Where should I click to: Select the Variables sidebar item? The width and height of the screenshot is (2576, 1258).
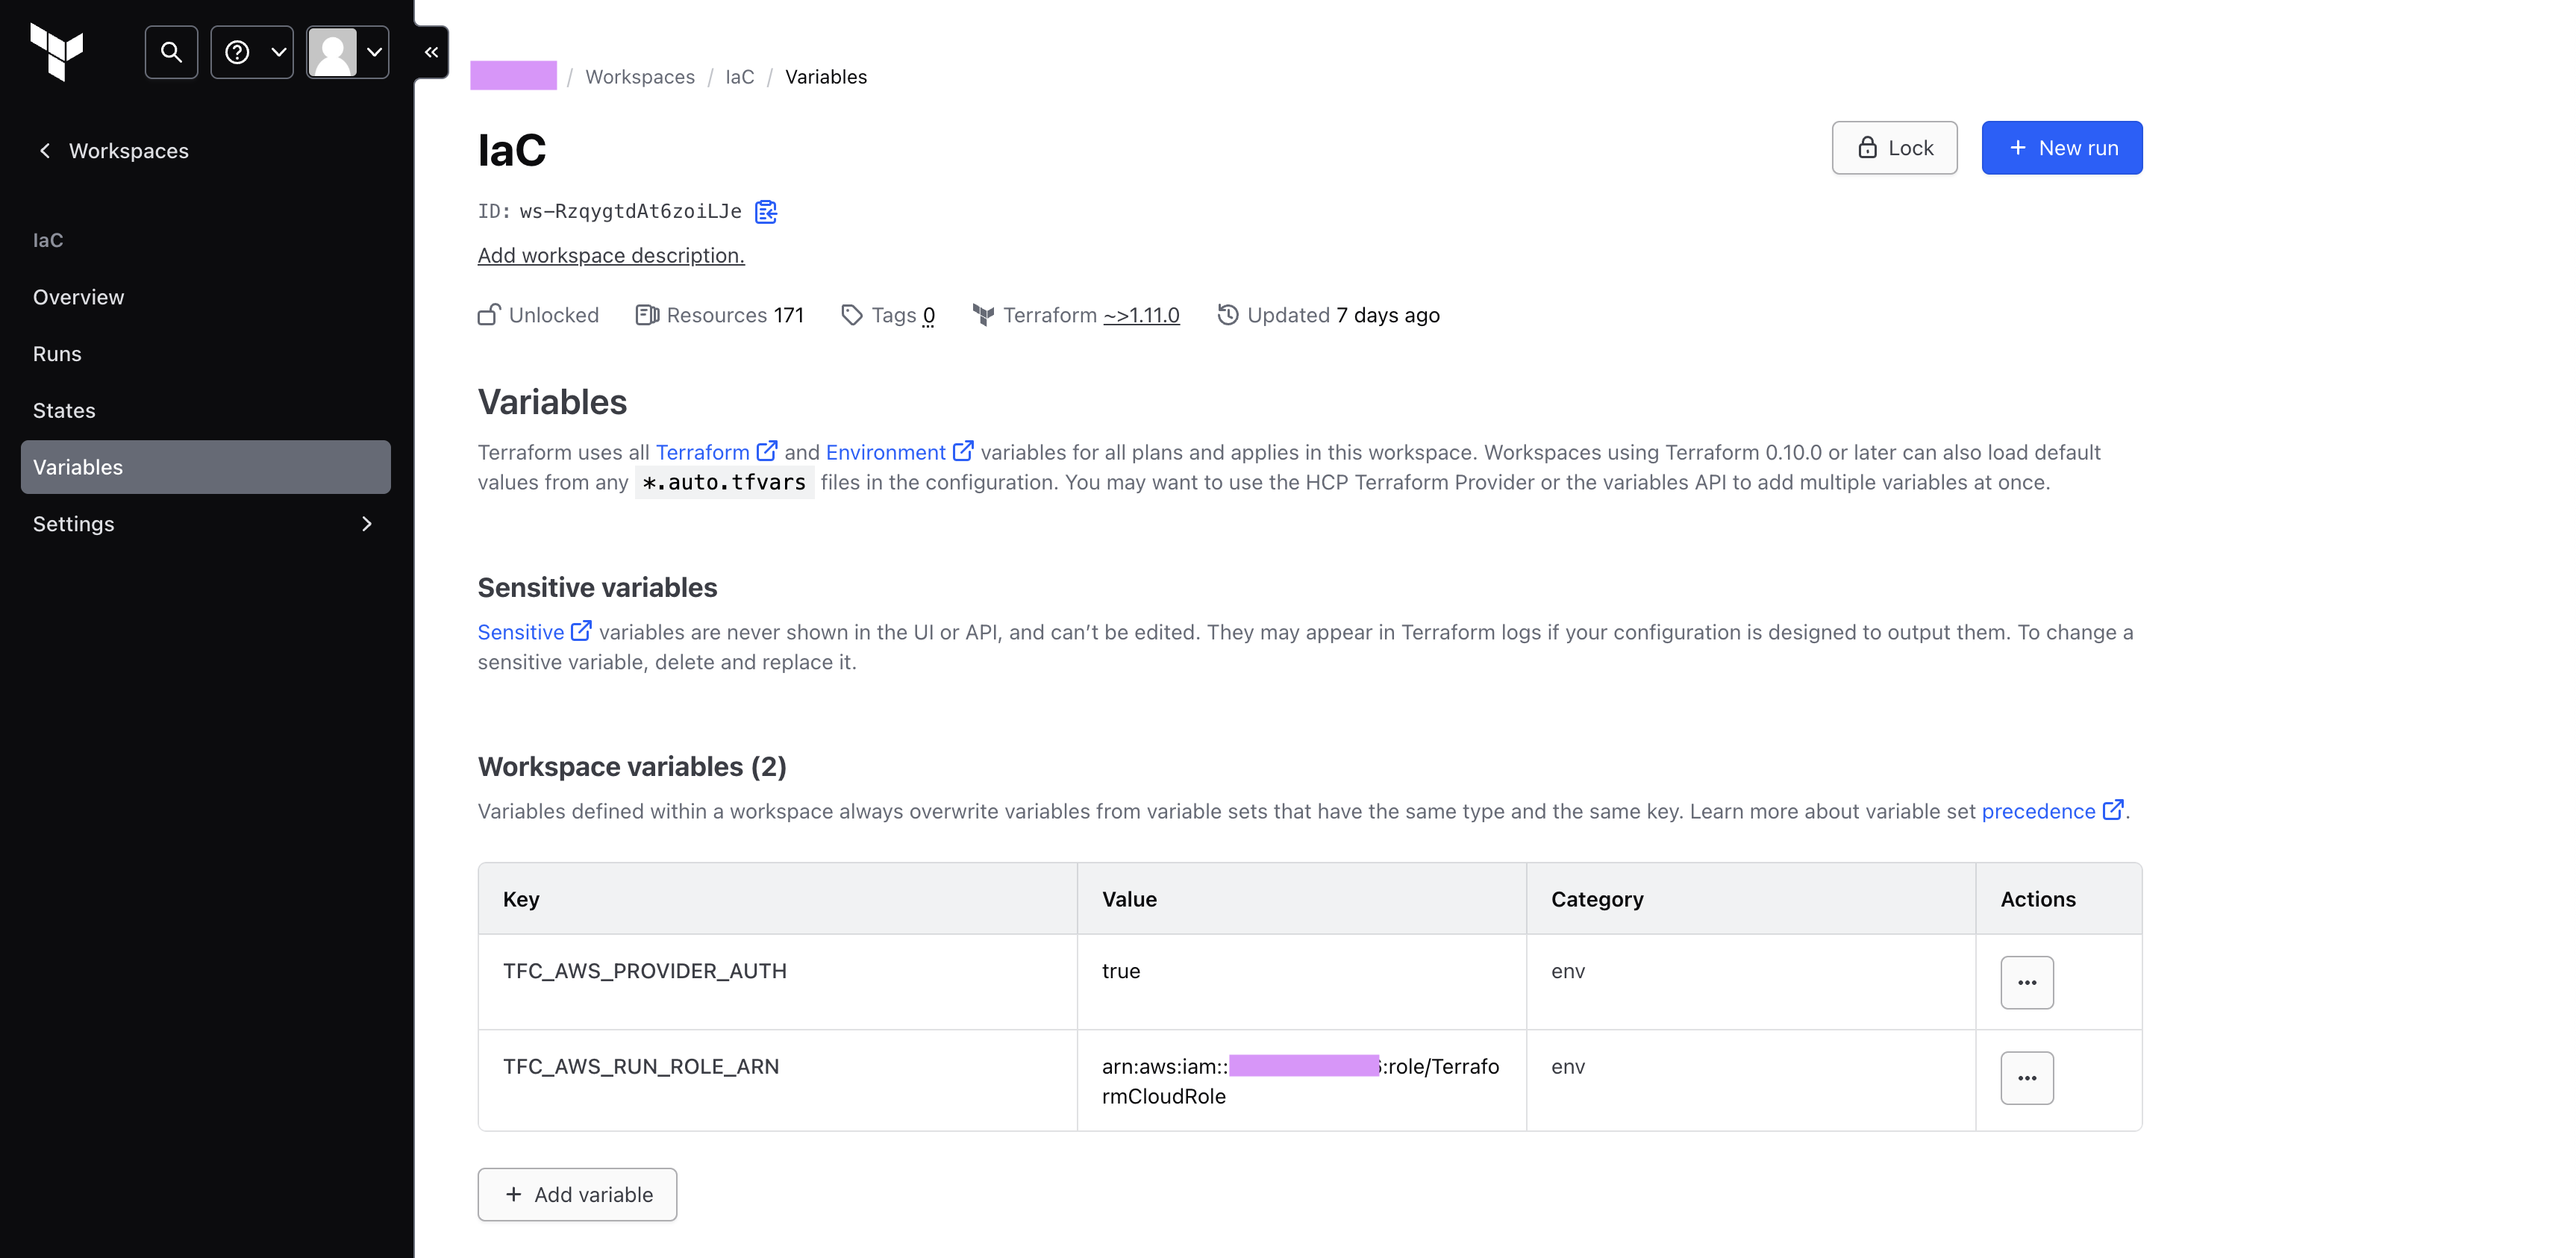[x=206, y=467]
